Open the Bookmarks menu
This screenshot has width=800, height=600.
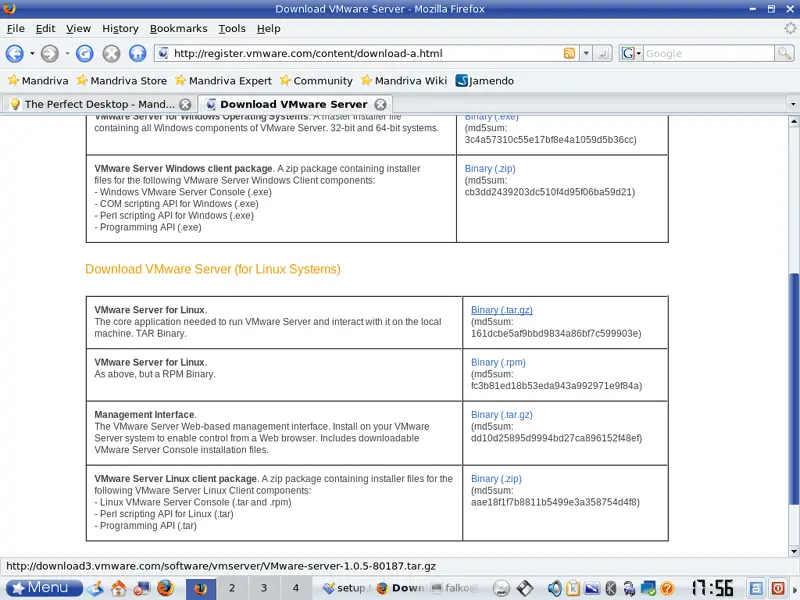(179, 29)
